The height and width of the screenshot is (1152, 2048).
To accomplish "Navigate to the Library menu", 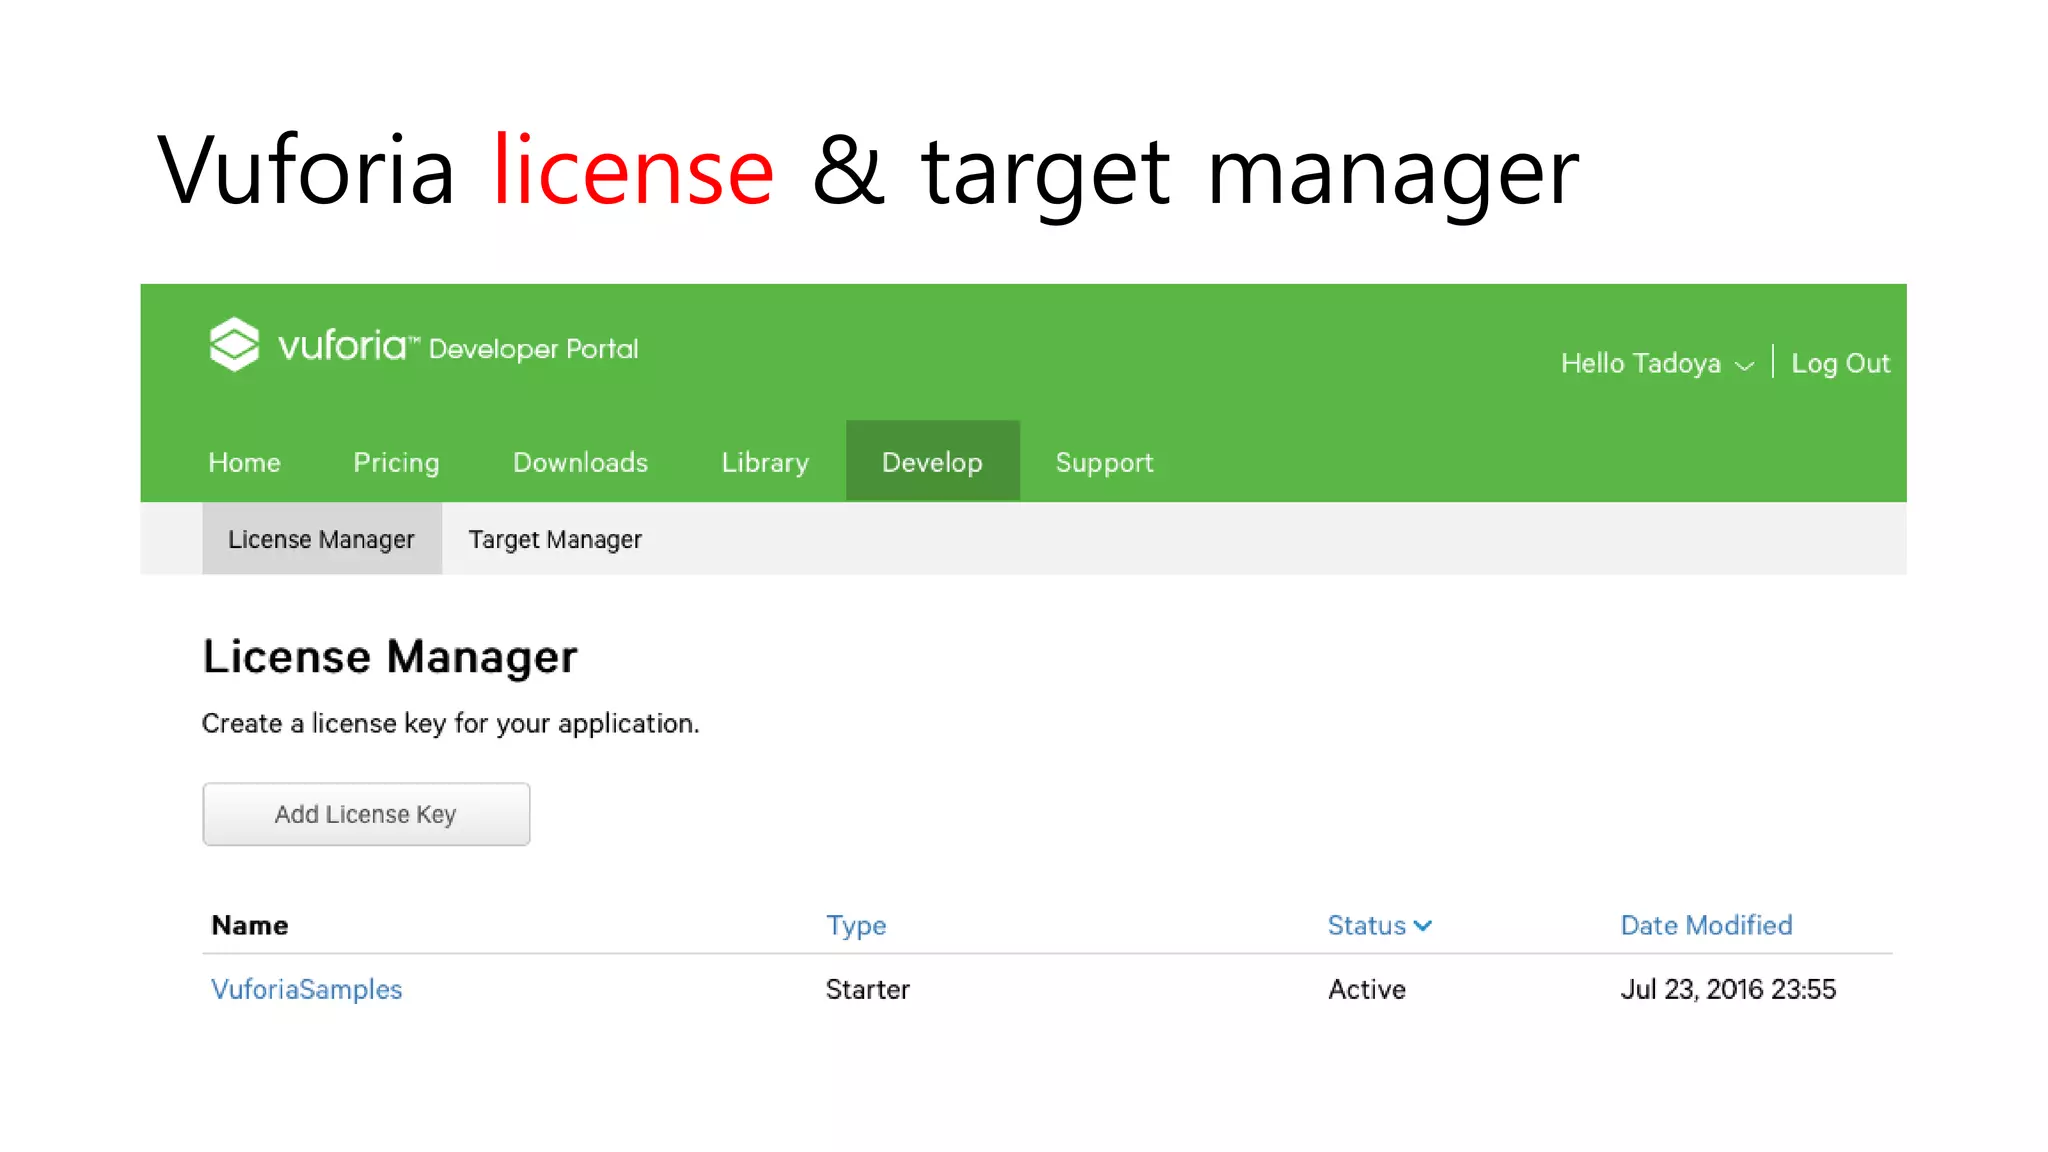I will pyautogui.click(x=765, y=462).
